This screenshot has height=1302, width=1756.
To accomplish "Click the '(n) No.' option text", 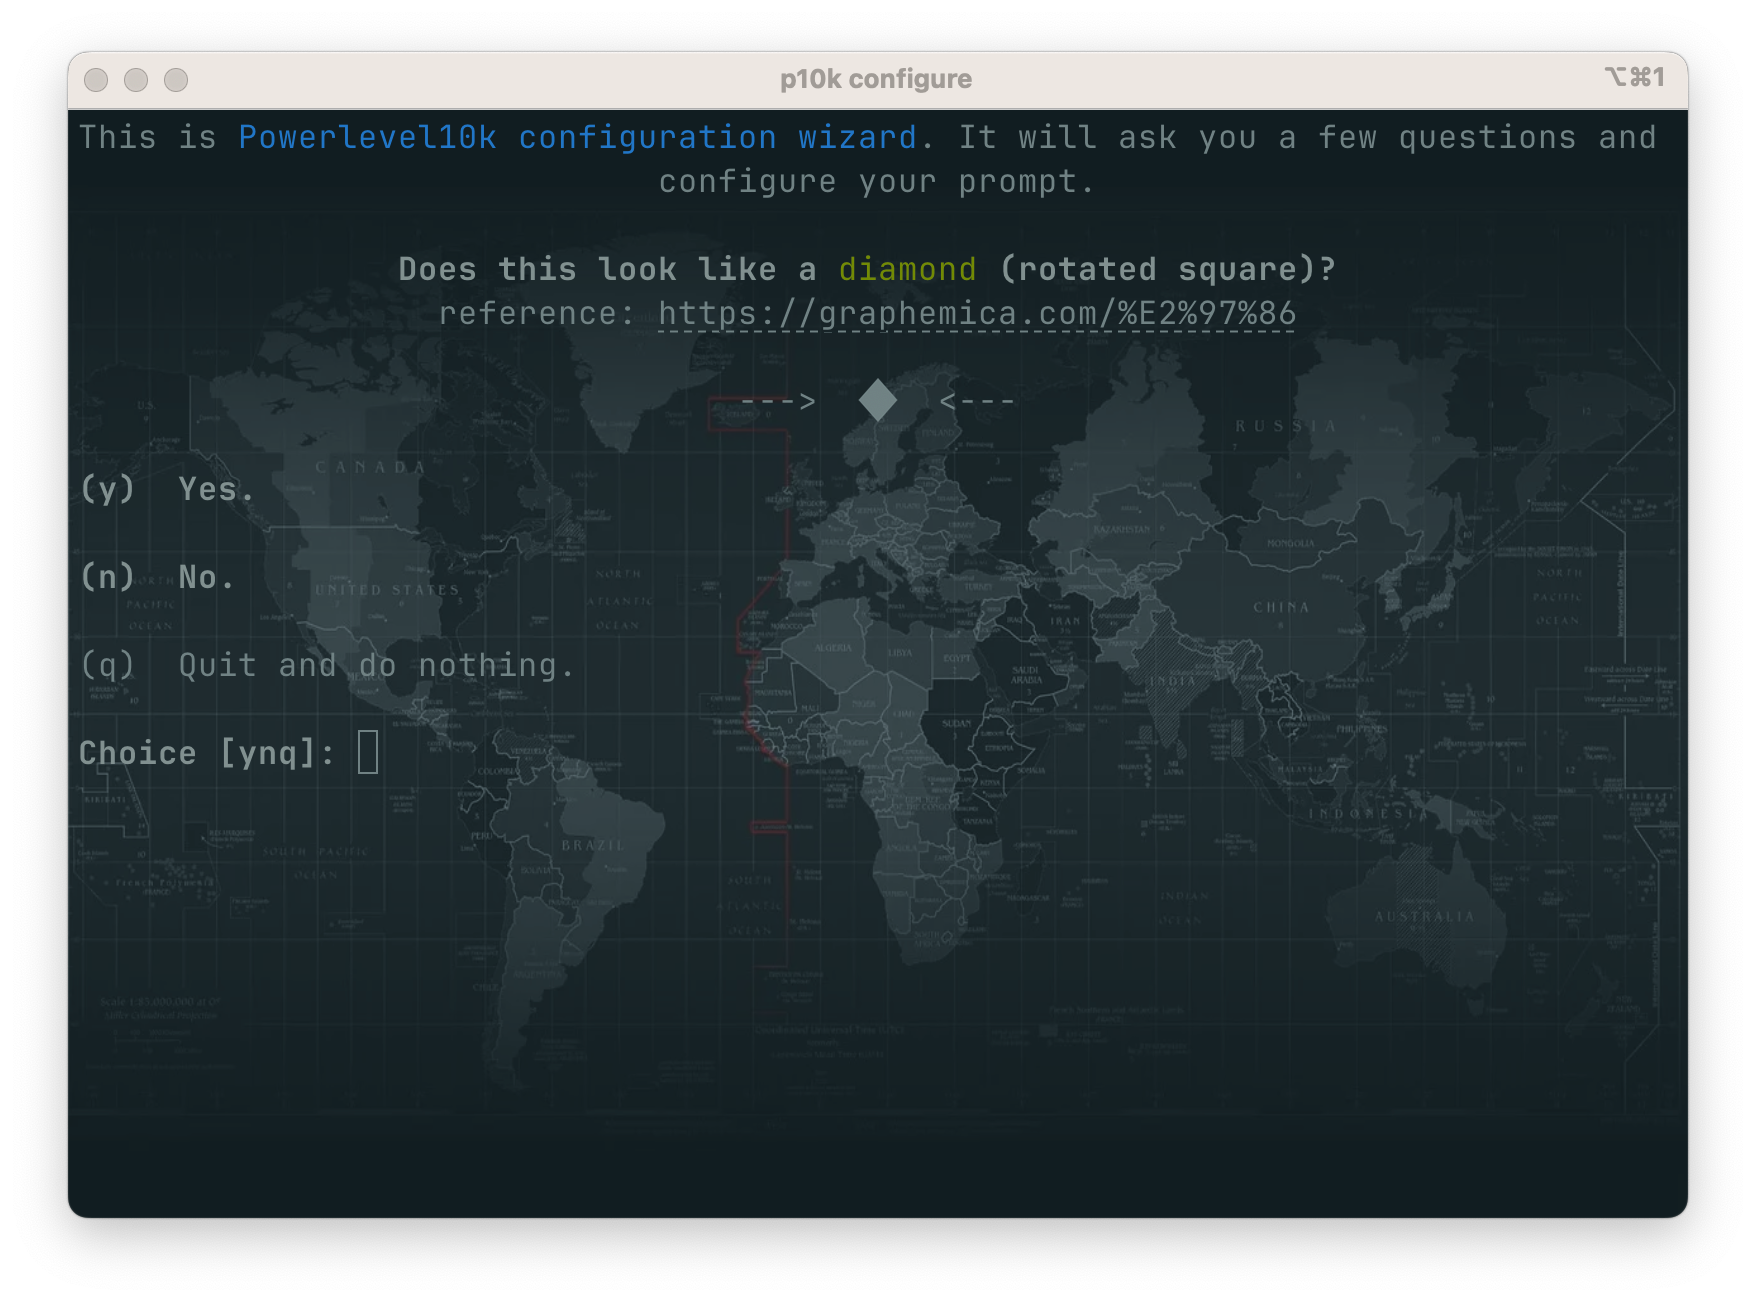I will click(x=157, y=577).
